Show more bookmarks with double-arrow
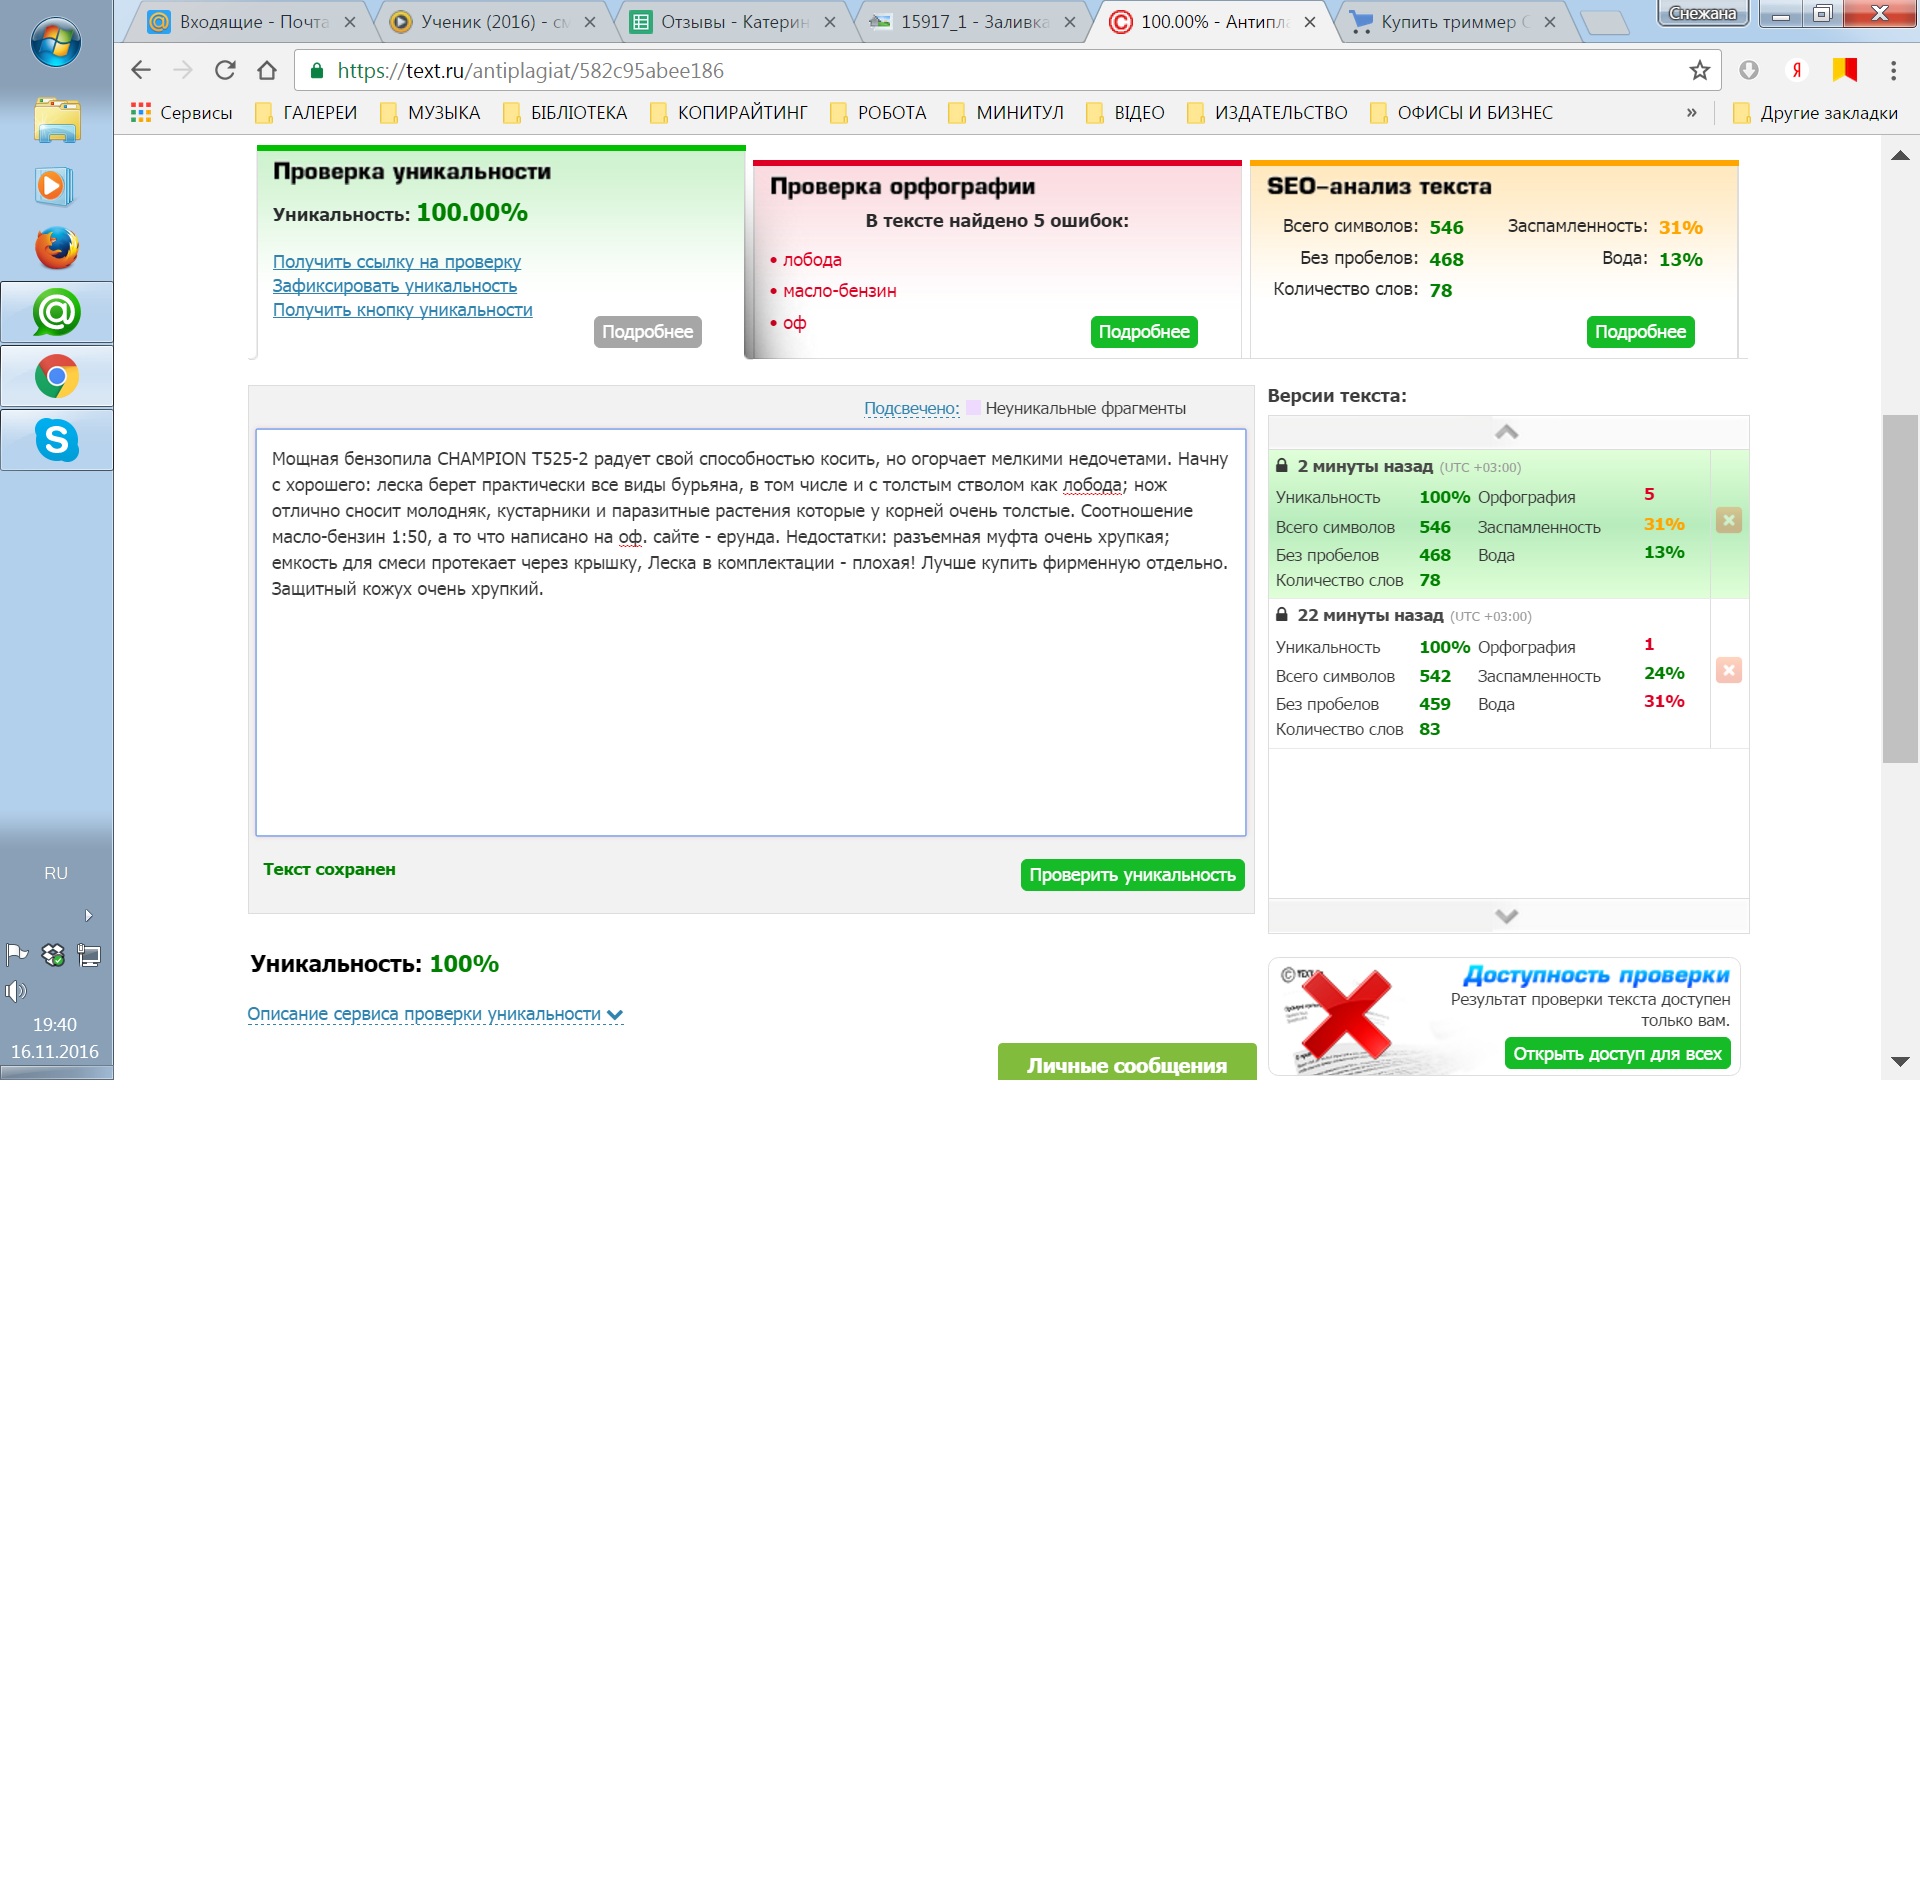1920x1898 pixels. (x=1691, y=112)
